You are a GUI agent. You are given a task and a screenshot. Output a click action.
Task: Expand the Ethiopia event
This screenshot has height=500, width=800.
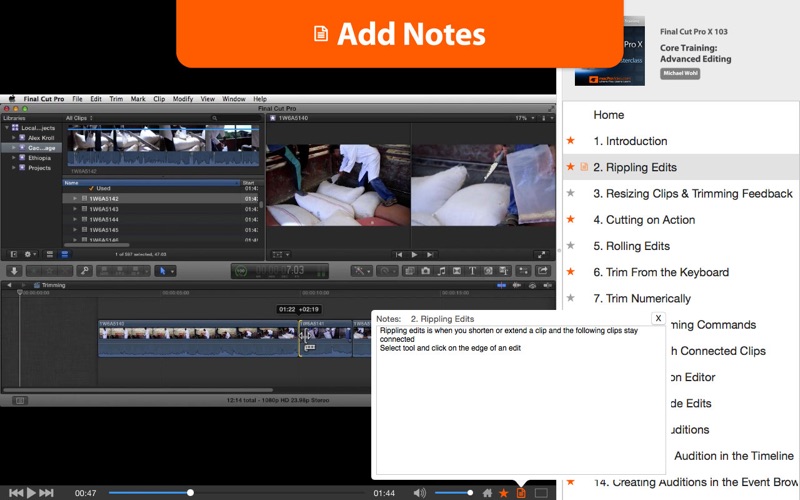point(14,158)
